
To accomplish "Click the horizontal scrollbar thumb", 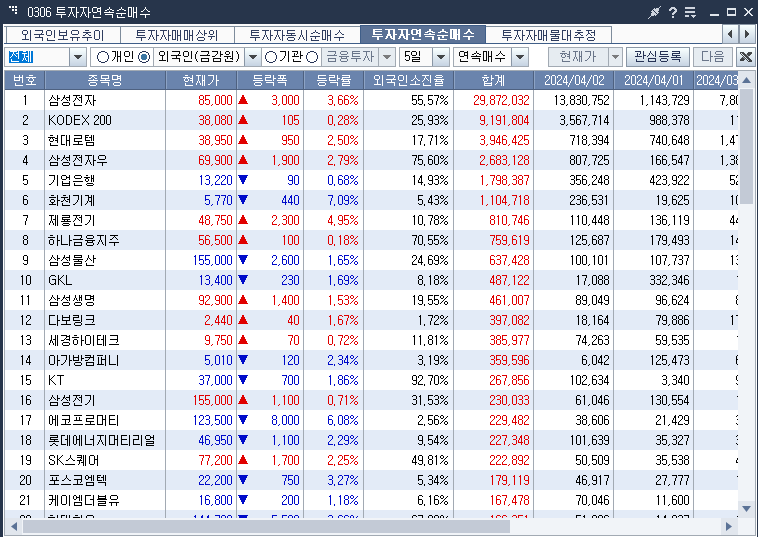I will [x=266, y=526].
